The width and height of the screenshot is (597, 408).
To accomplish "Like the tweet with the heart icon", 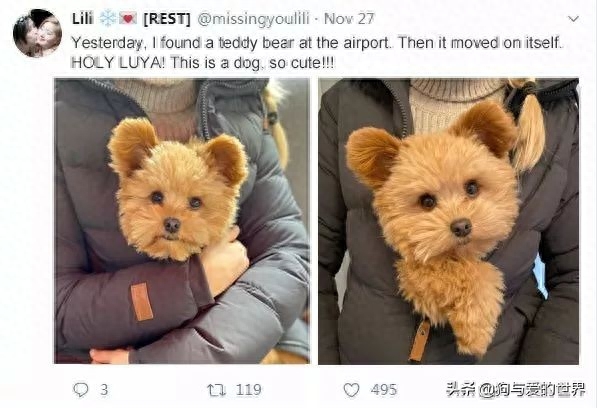I will point(351,390).
